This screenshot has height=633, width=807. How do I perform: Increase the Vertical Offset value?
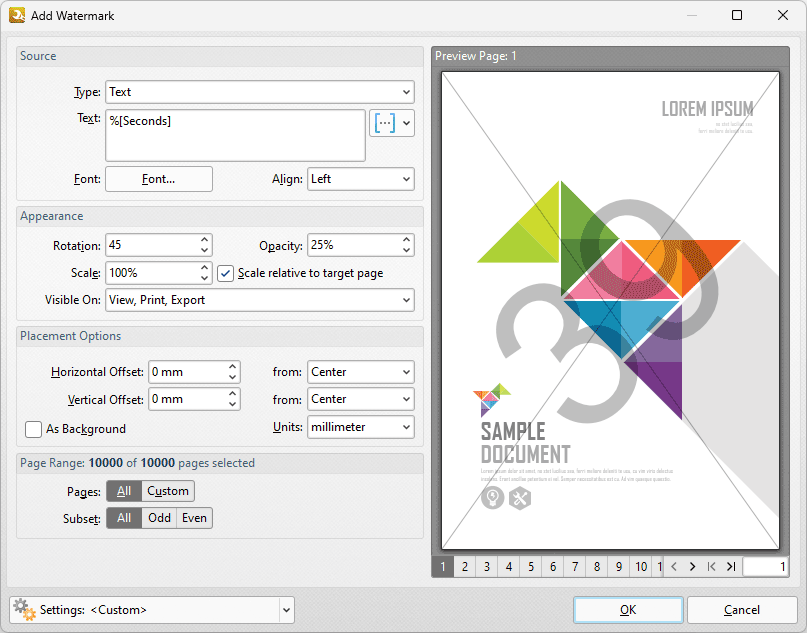click(233, 394)
